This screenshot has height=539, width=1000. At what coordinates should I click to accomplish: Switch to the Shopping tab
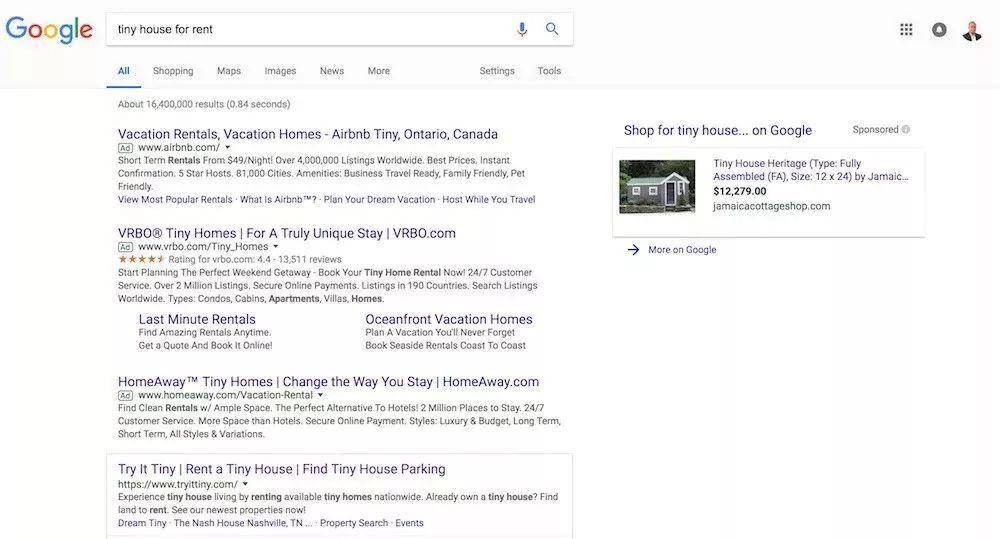point(173,71)
